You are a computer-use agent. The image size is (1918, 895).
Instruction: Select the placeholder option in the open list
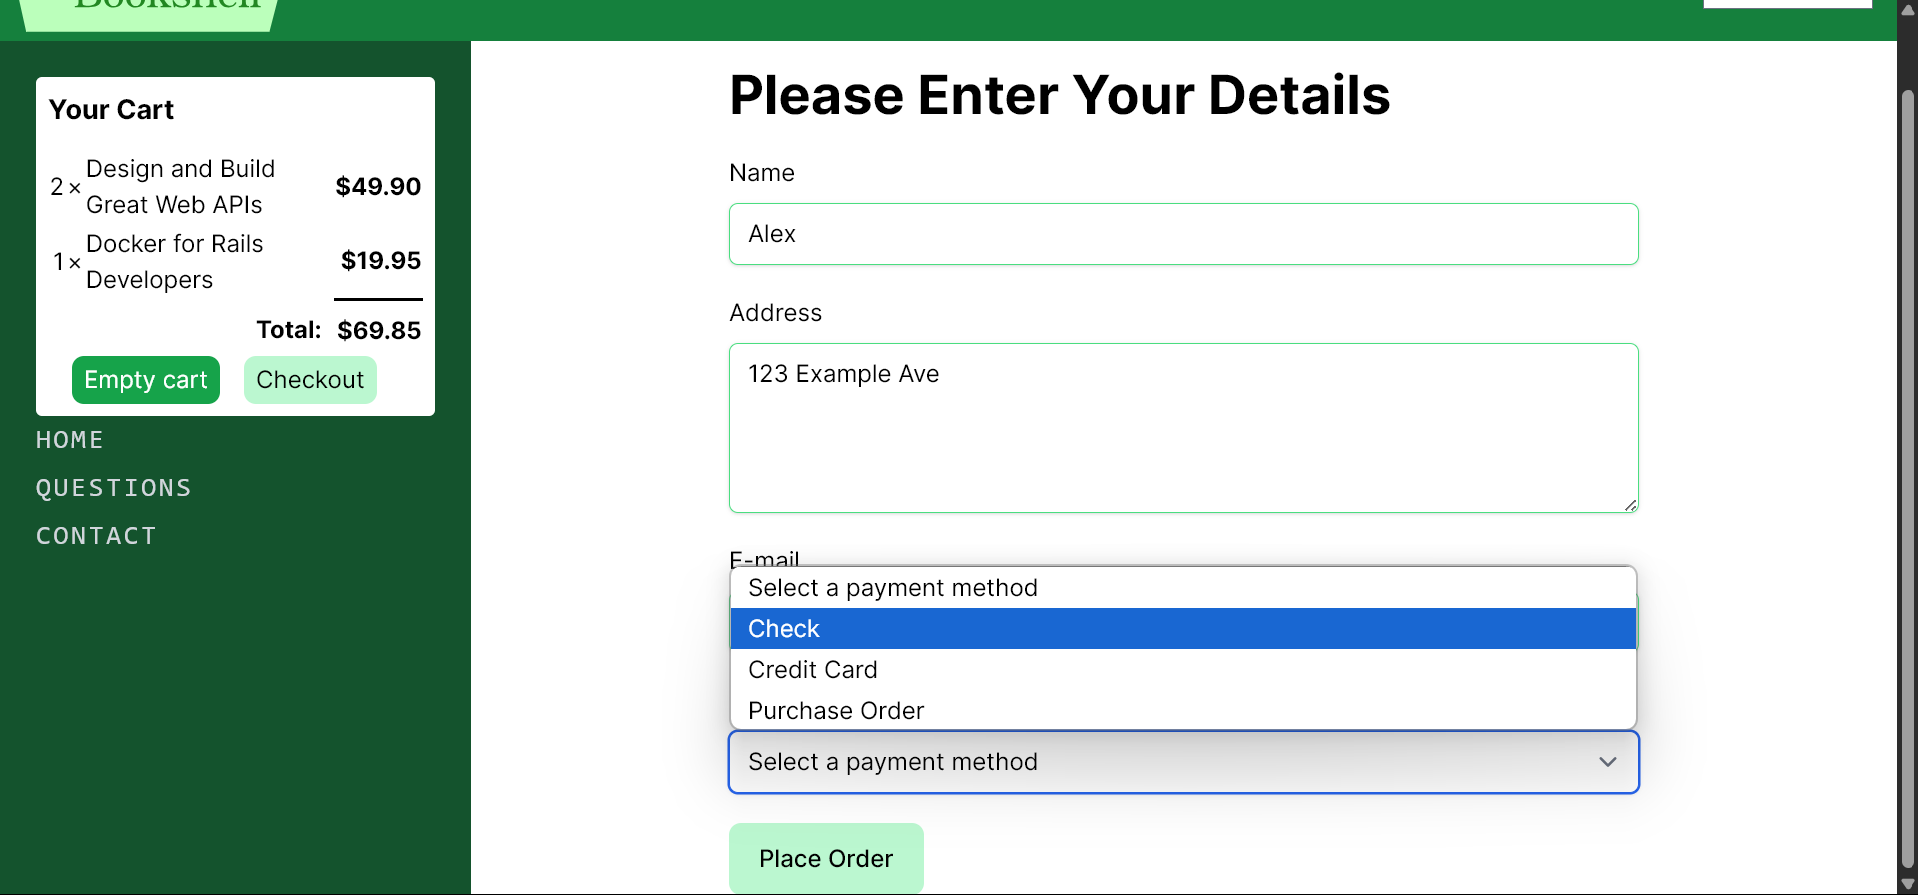click(x=1183, y=588)
